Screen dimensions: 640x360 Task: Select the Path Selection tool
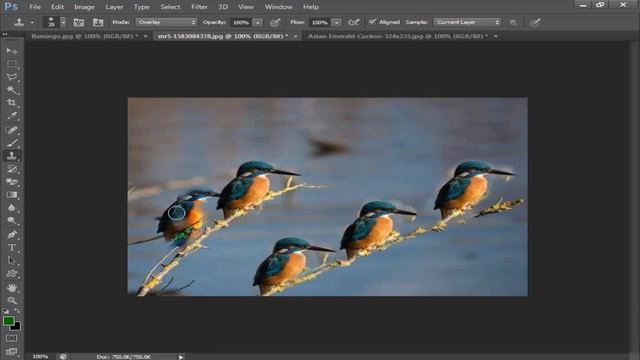[12, 261]
